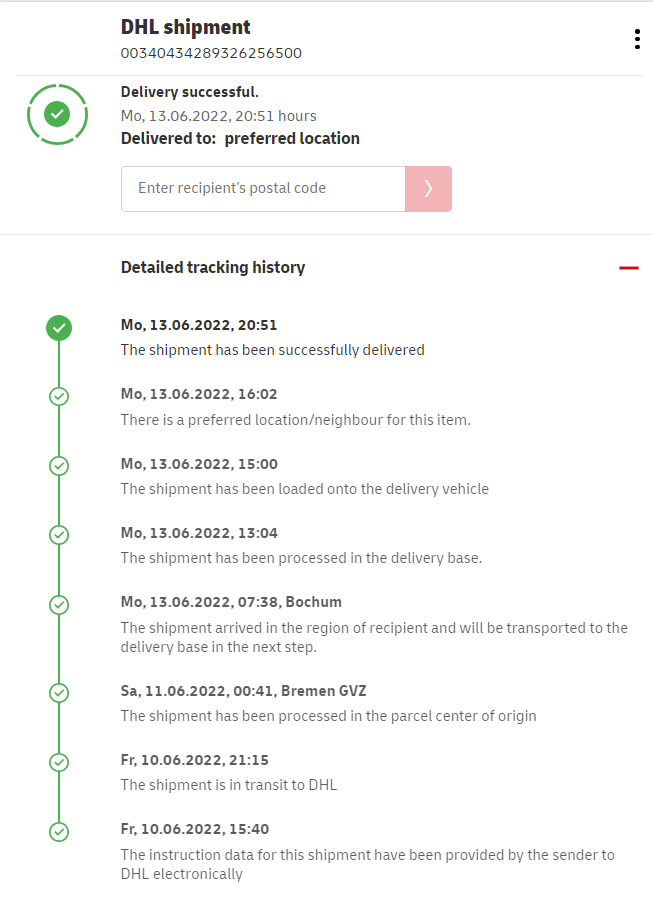Collapse the detailed tracking history with the red minus

(628, 268)
